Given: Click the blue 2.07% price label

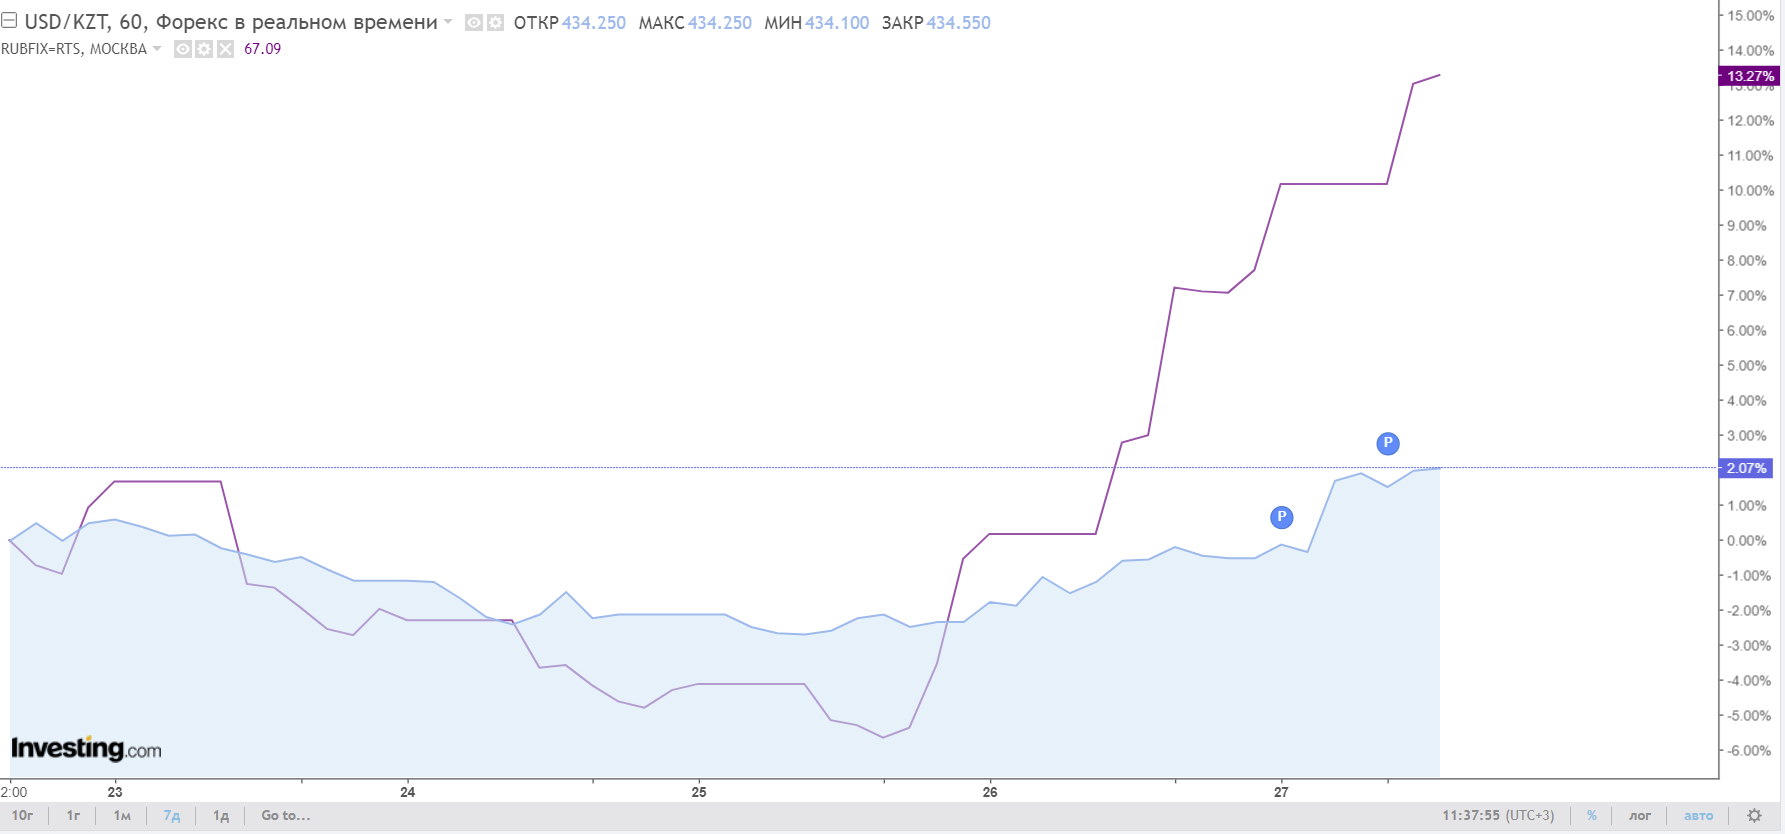Looking at the screenshot, I should point(1746,468).
